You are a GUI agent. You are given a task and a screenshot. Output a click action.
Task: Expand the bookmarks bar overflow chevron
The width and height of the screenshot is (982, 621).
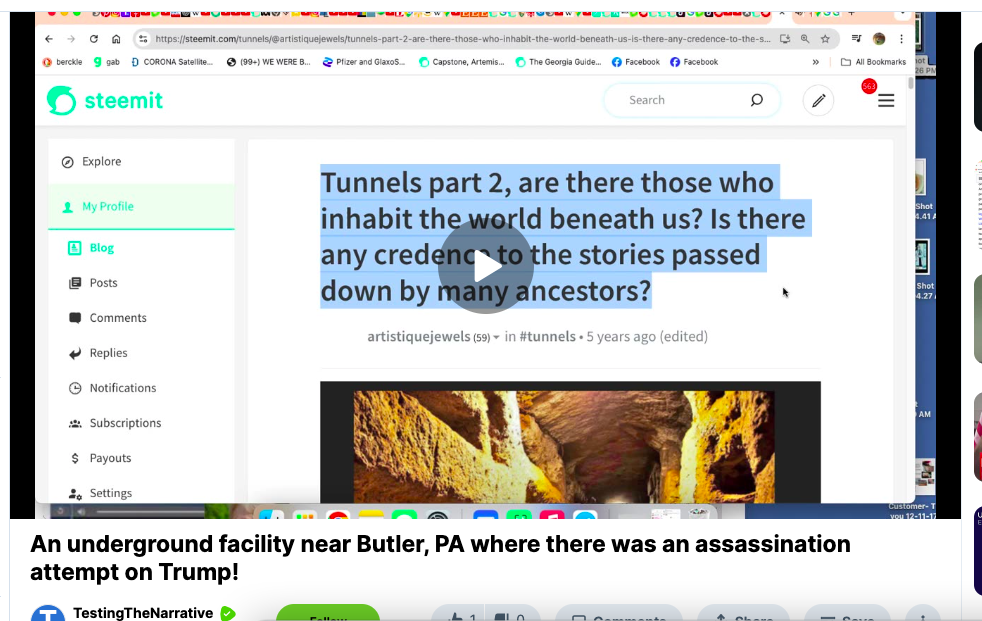816,62
